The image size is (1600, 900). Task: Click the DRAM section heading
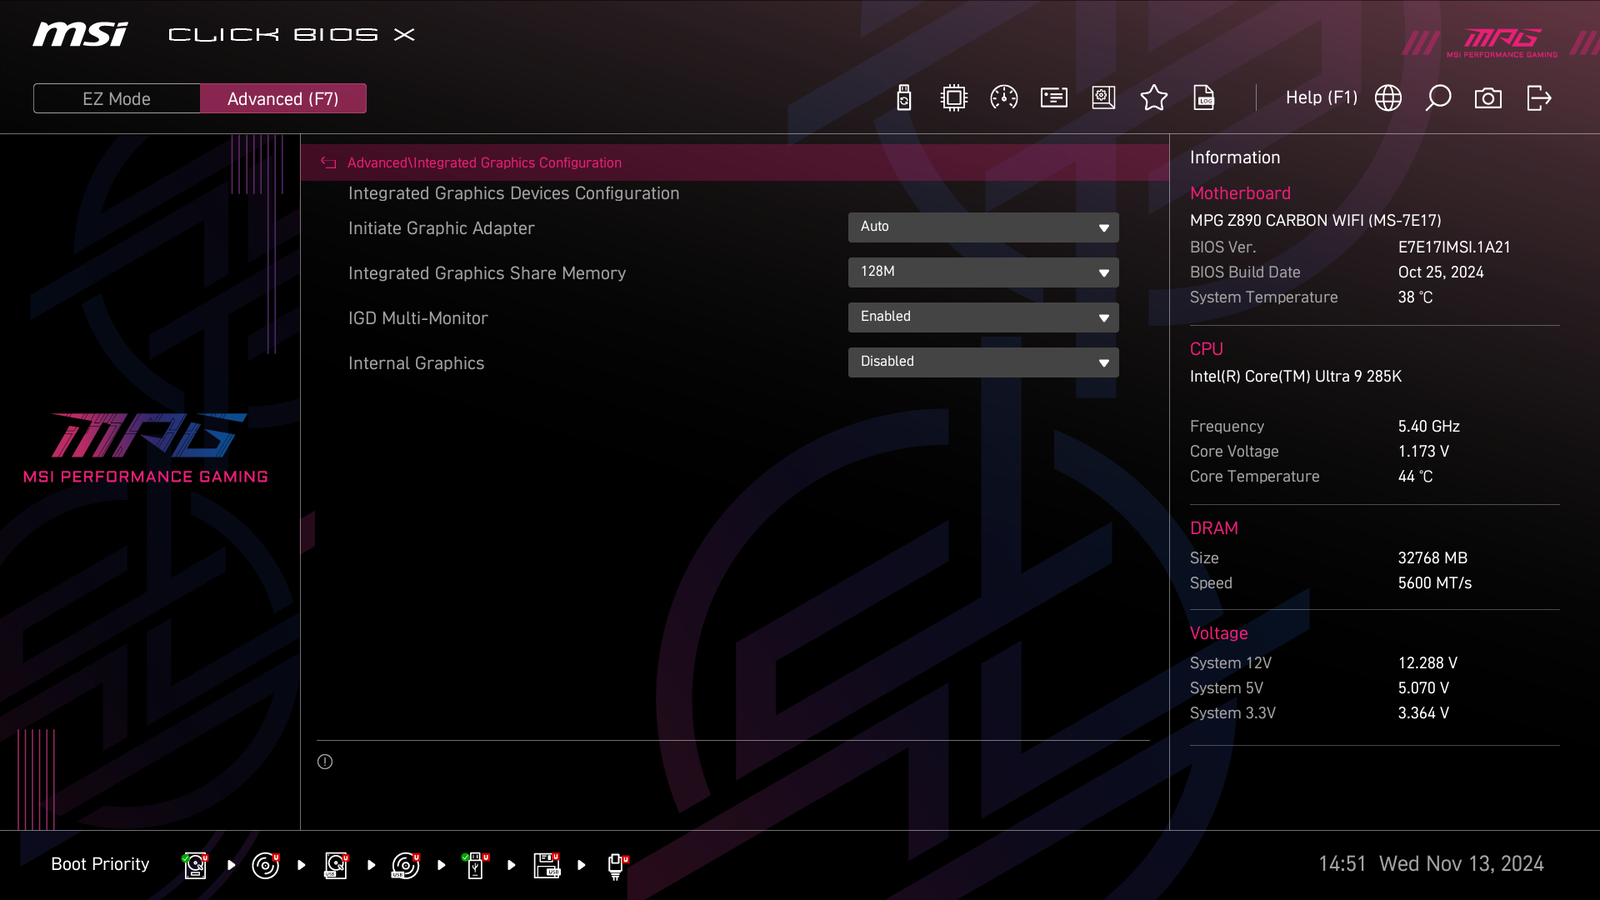tap(1214, 528)
